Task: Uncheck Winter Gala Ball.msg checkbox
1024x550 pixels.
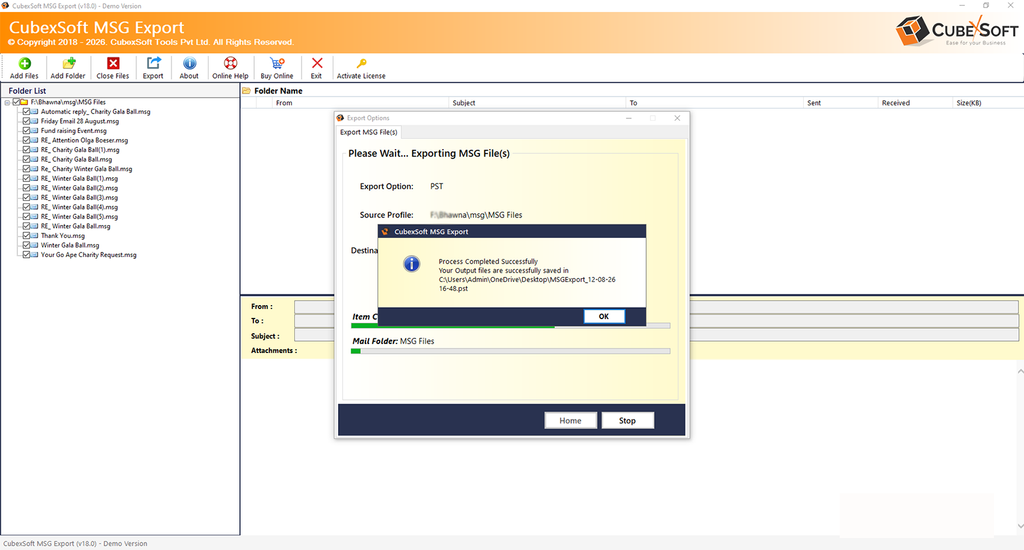Action: pyautogui.click(x=26, y=245)
